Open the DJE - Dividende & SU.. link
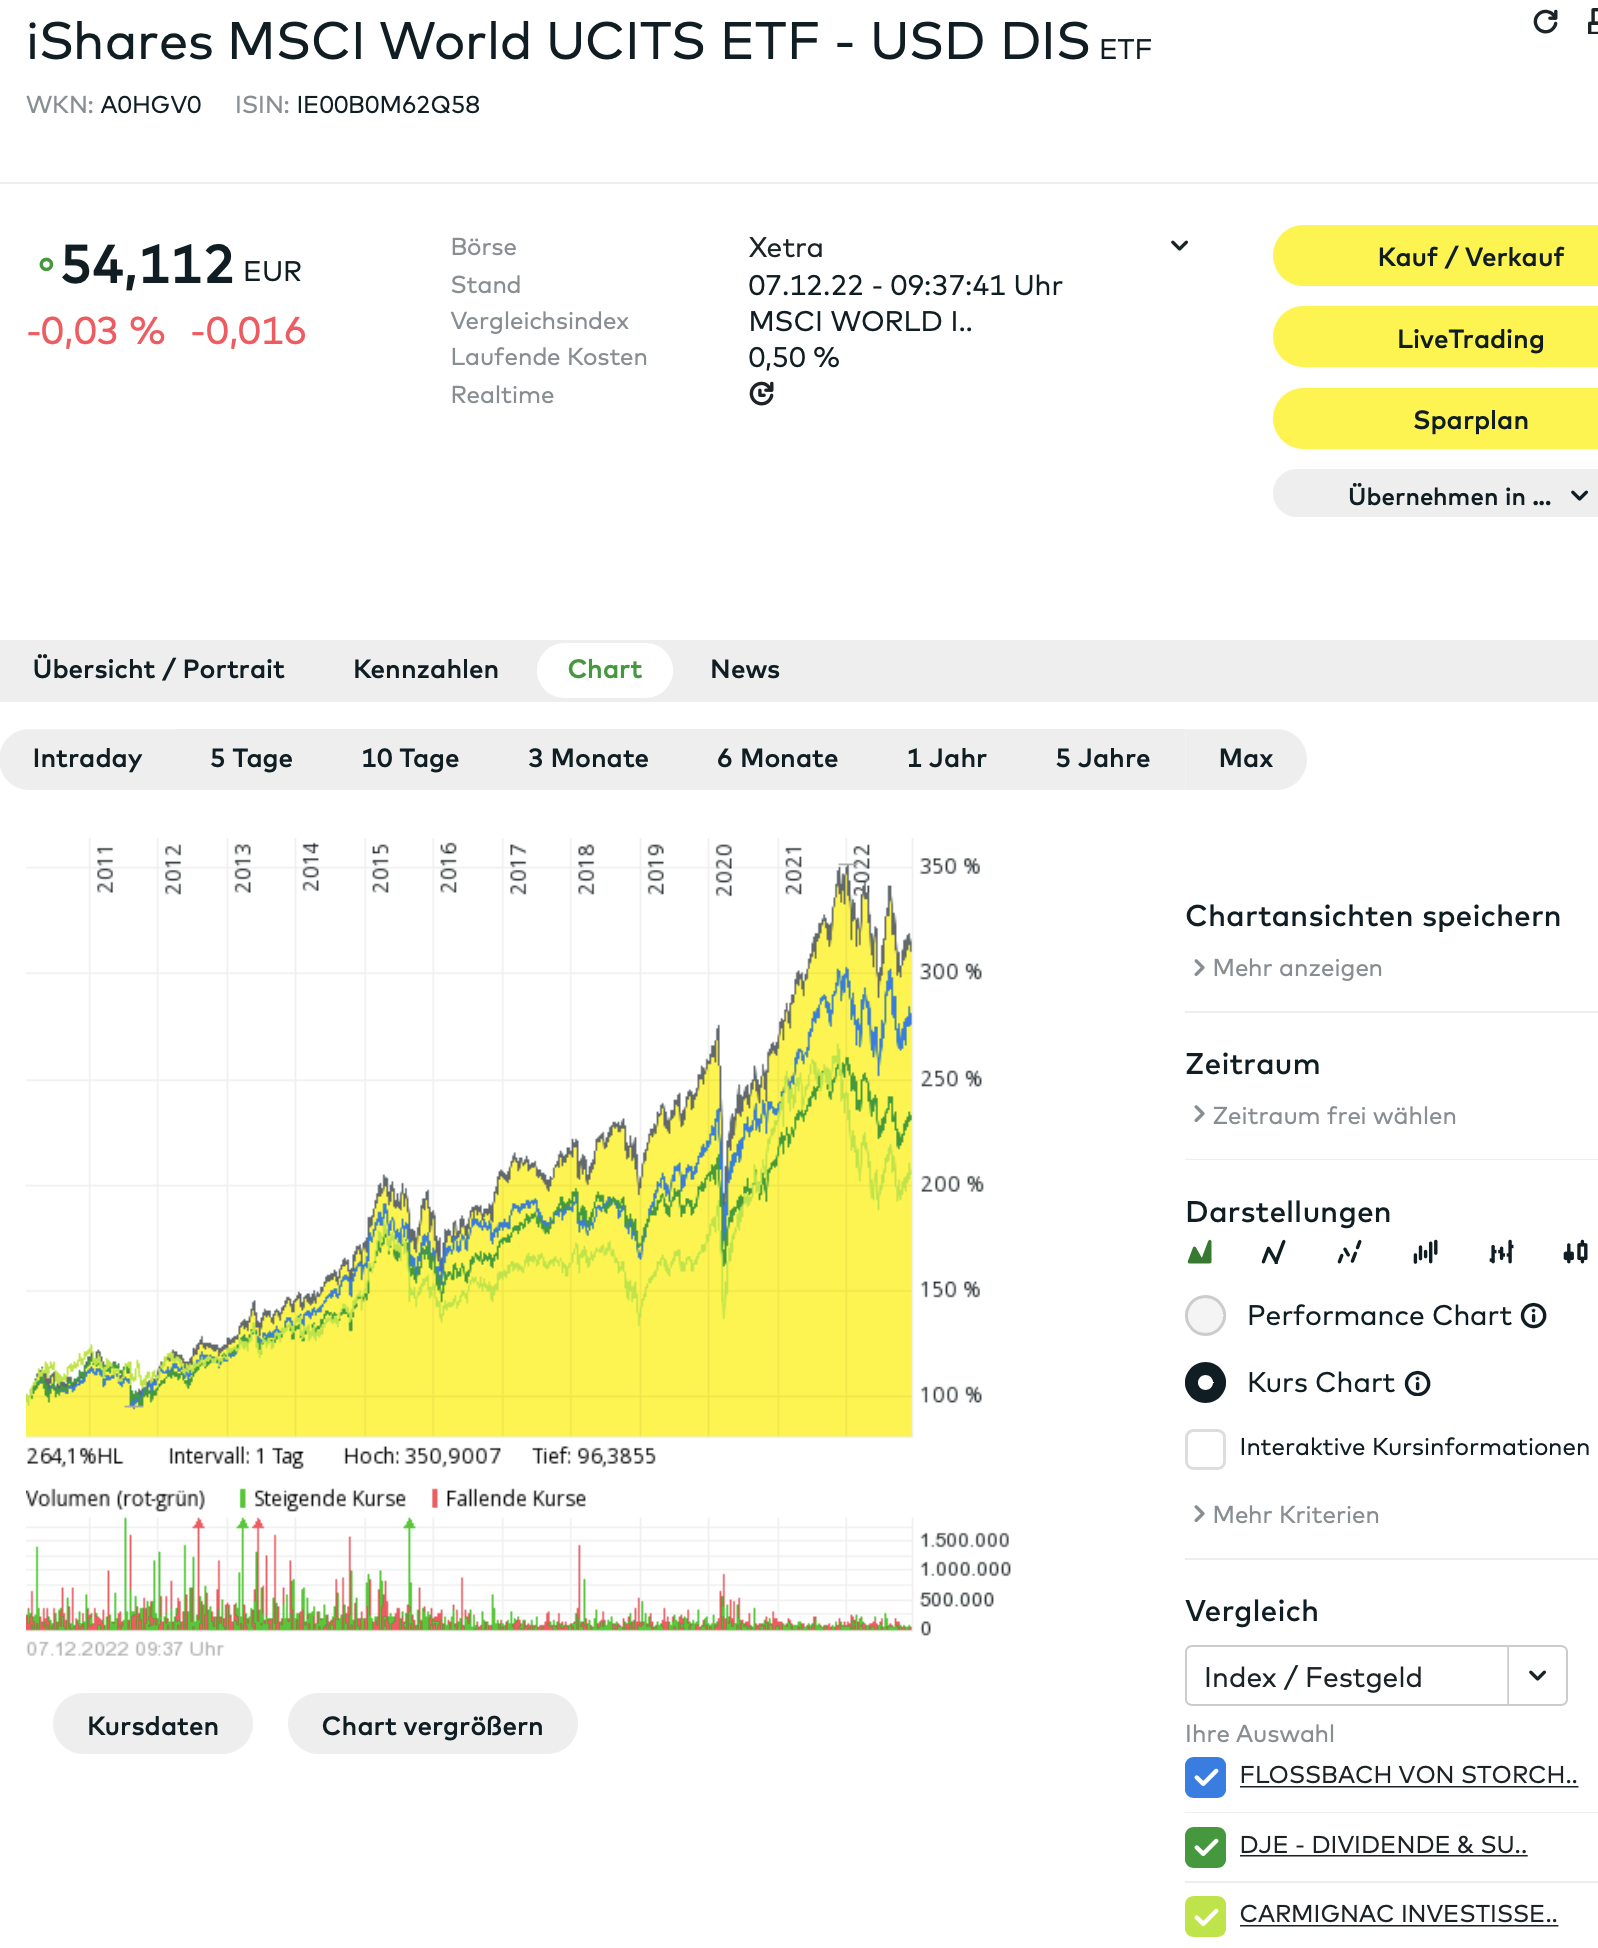The height and width of the screenshot is (1948, 1598). click(x=1382, y=1845)
